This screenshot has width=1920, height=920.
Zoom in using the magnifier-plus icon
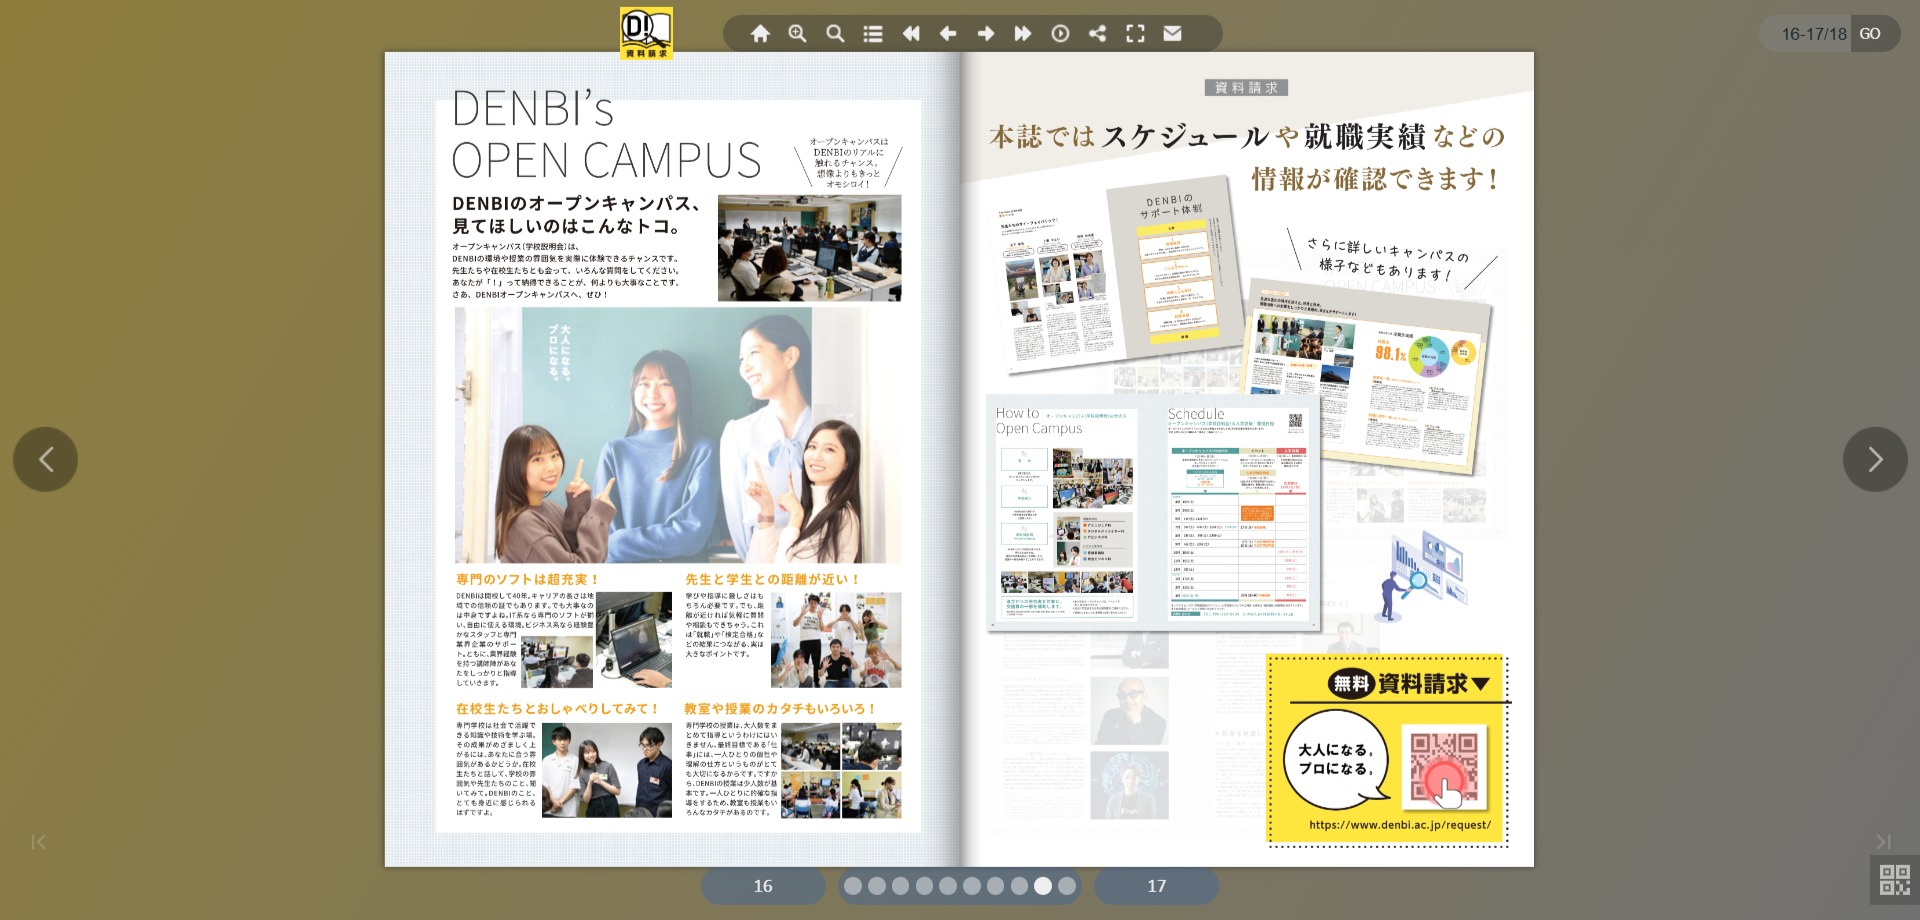coord(797,34)
